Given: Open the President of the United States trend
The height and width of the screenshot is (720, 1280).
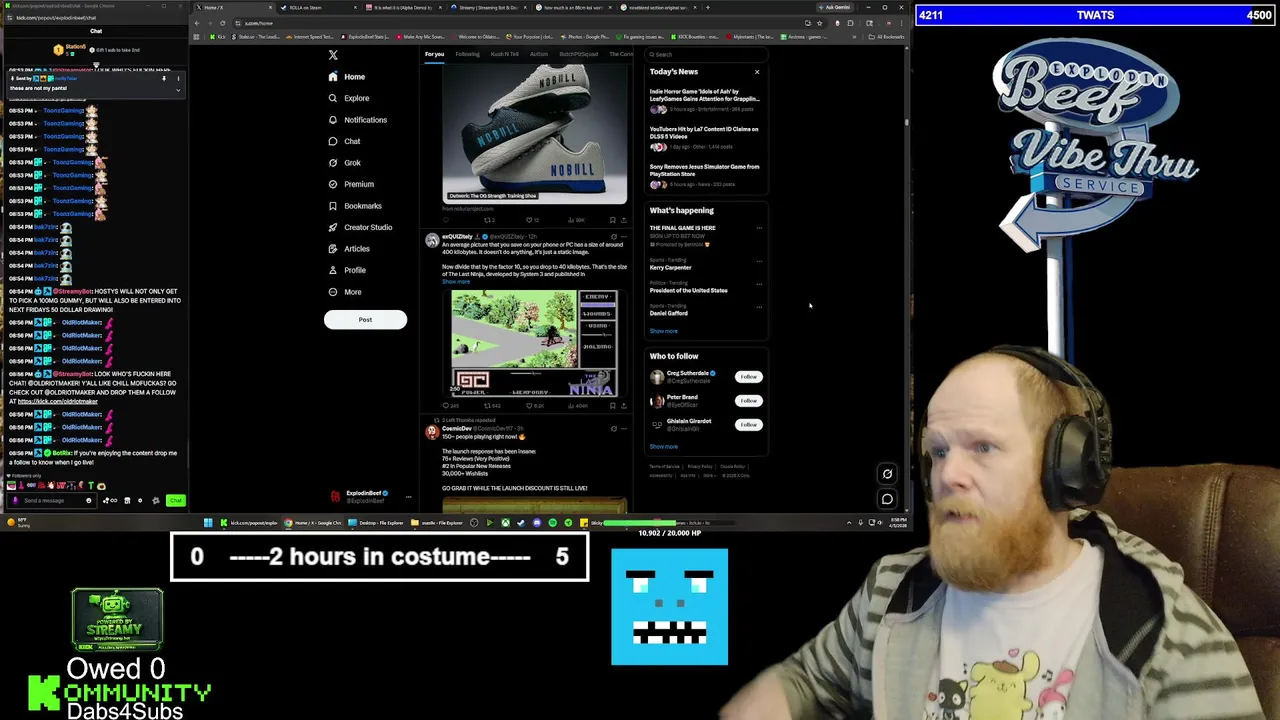Looking at the screenshot, I should pos(688,290).
